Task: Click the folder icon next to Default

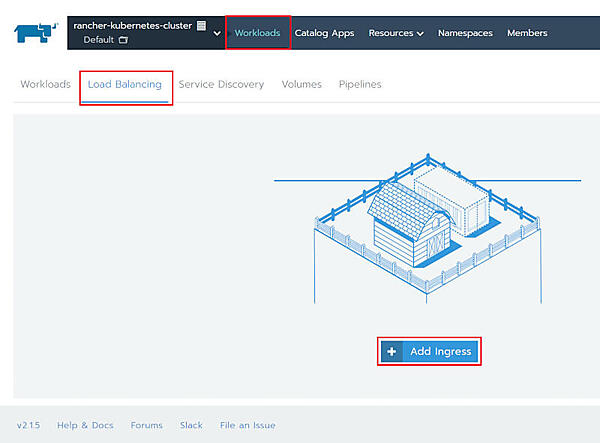Action: [124, 40]
